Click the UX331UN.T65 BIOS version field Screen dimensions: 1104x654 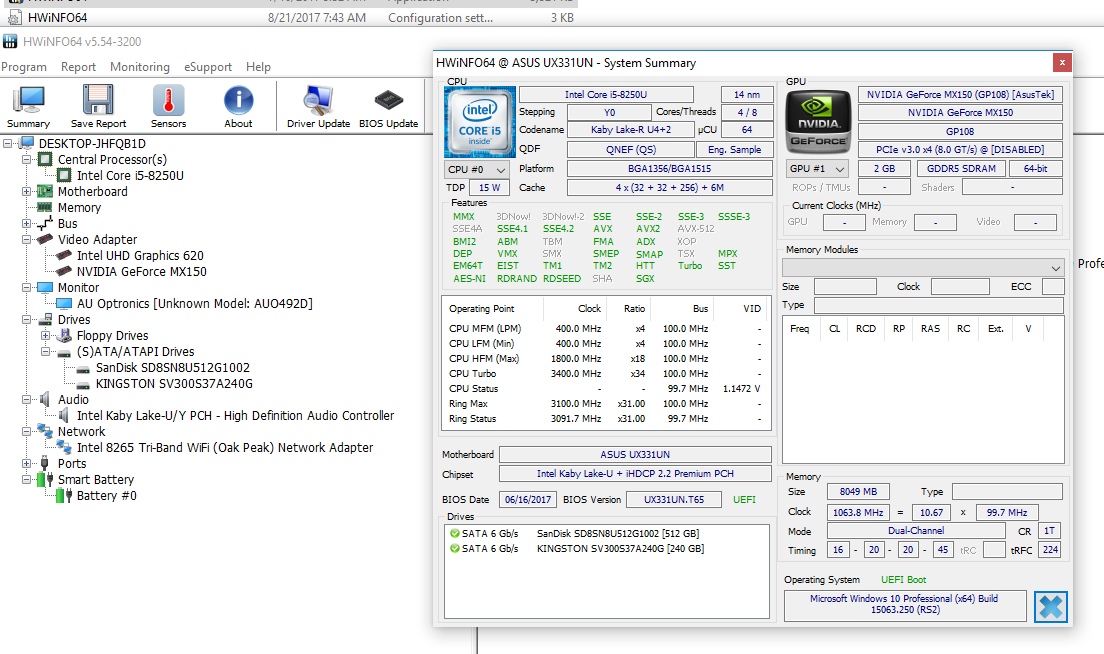674,499
